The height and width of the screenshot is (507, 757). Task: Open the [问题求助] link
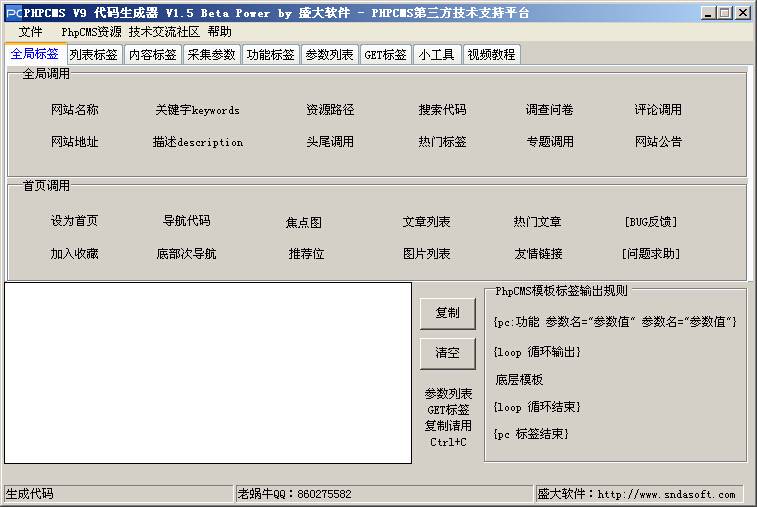pyautogui.click(x=651, y=254)
